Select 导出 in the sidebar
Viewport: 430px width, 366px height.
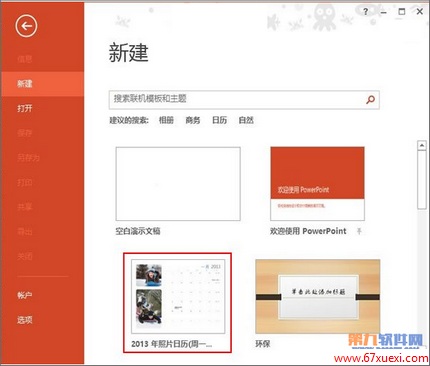point(25,231)
